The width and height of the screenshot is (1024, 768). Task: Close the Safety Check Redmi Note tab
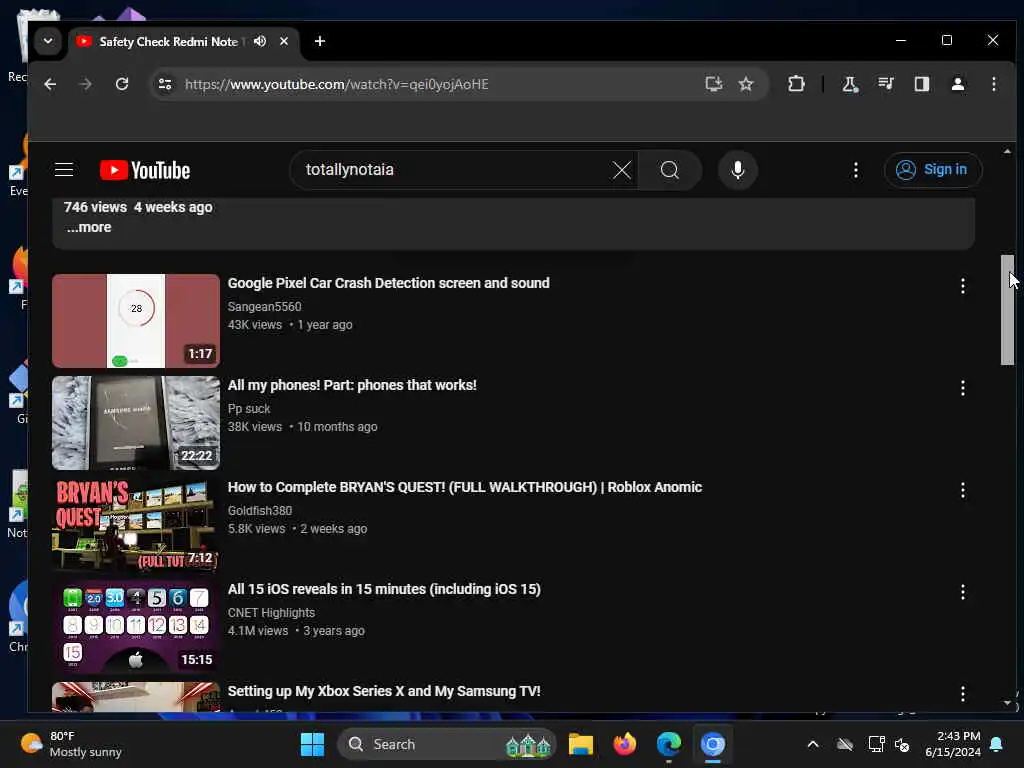[284, 41]
